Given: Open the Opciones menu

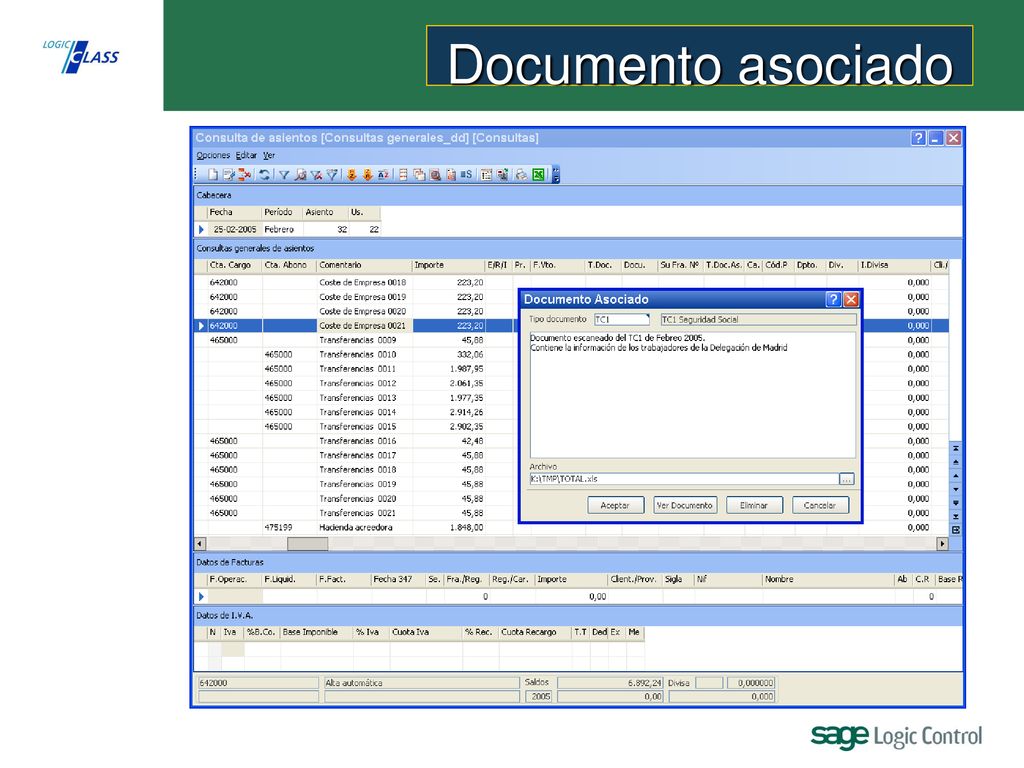Looking at the screenshot, I should coord(213,155).
